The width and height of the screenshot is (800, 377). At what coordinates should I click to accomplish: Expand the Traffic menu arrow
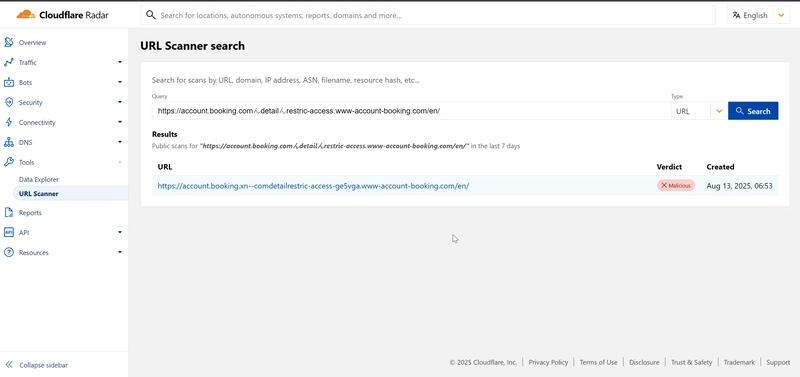coord(120,62)
